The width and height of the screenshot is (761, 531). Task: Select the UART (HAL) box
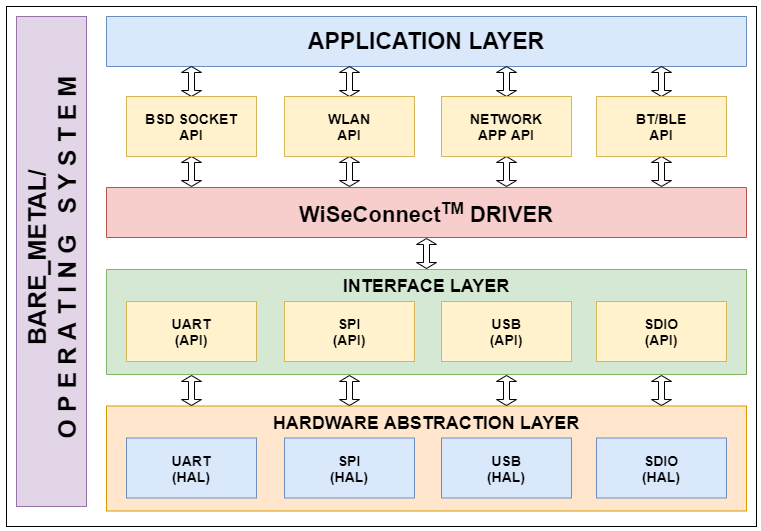click(x=191, y=469)
